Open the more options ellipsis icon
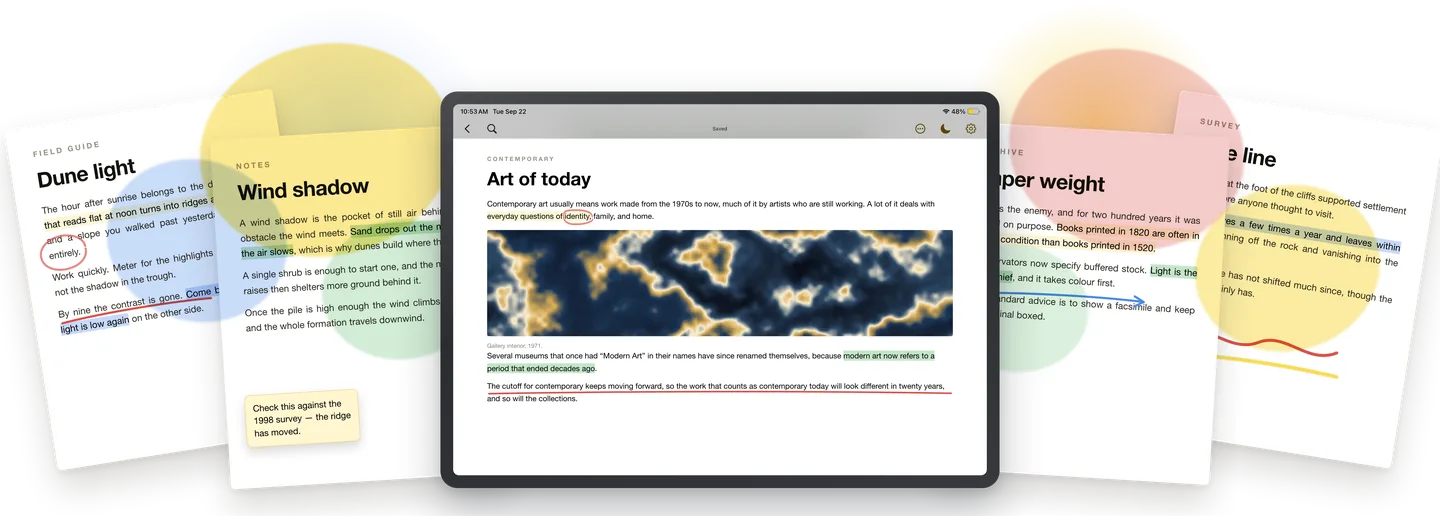 point(920,129)
